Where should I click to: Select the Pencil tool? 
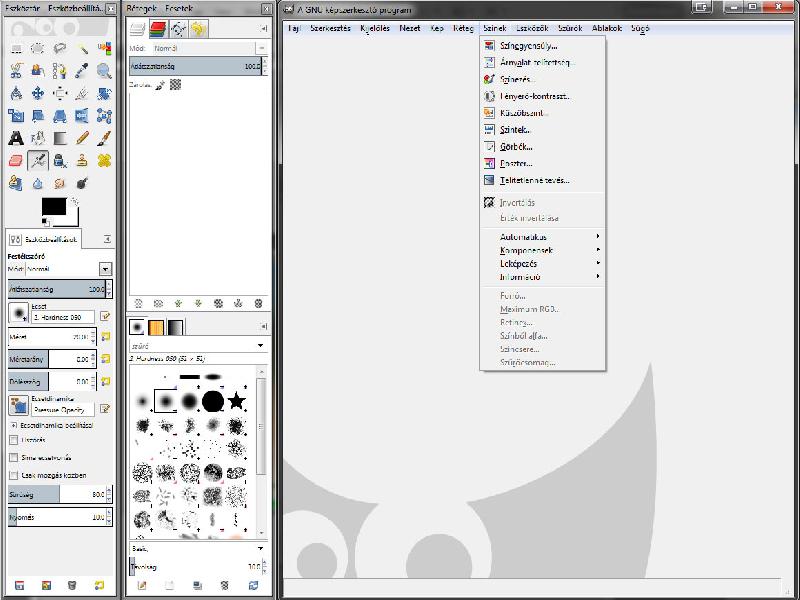pyautogui.click(x=82, y=138)
